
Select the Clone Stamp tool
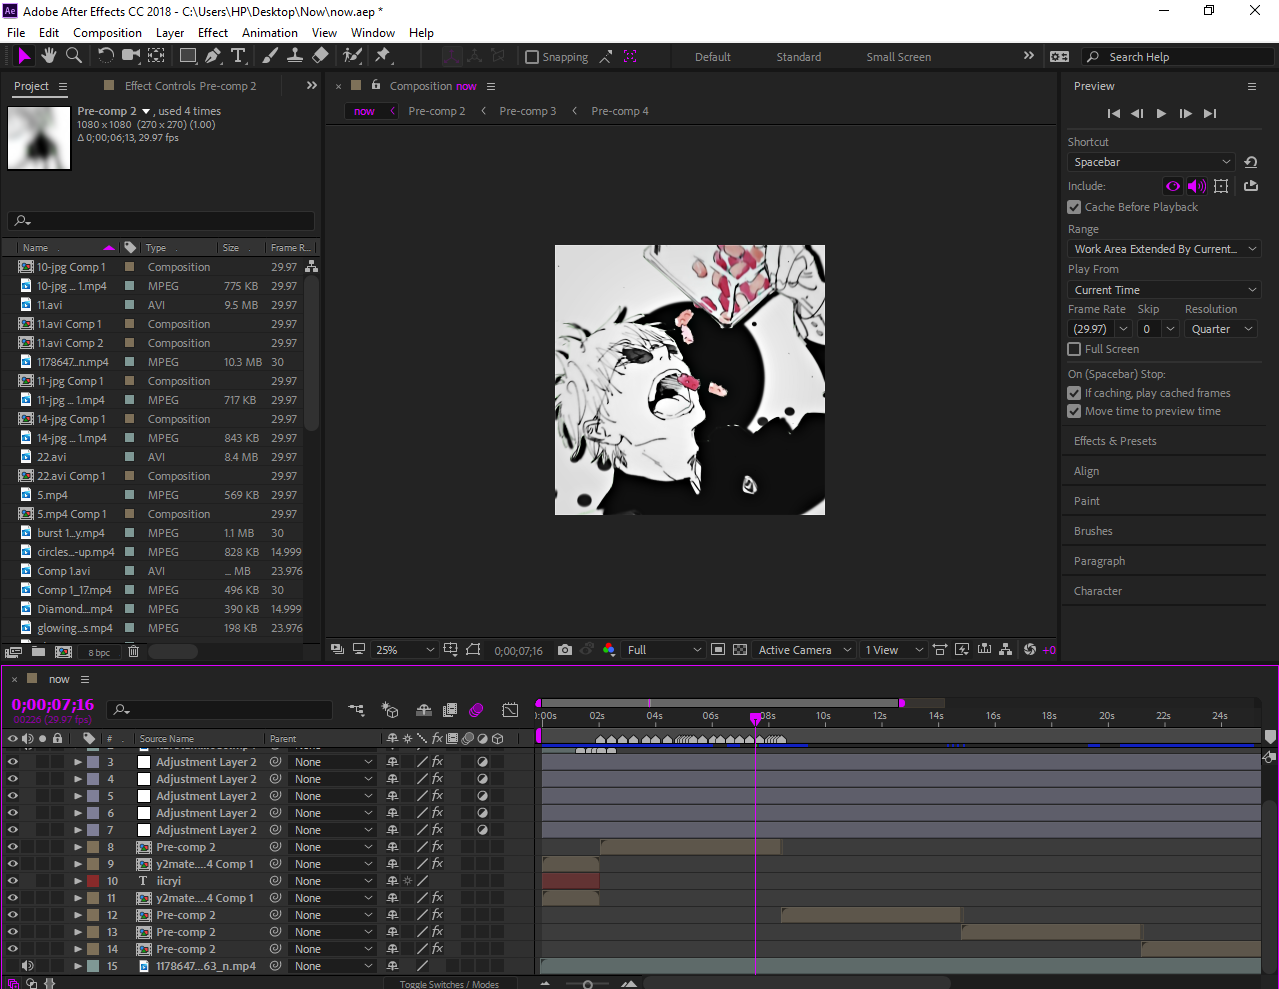point(295,56)
